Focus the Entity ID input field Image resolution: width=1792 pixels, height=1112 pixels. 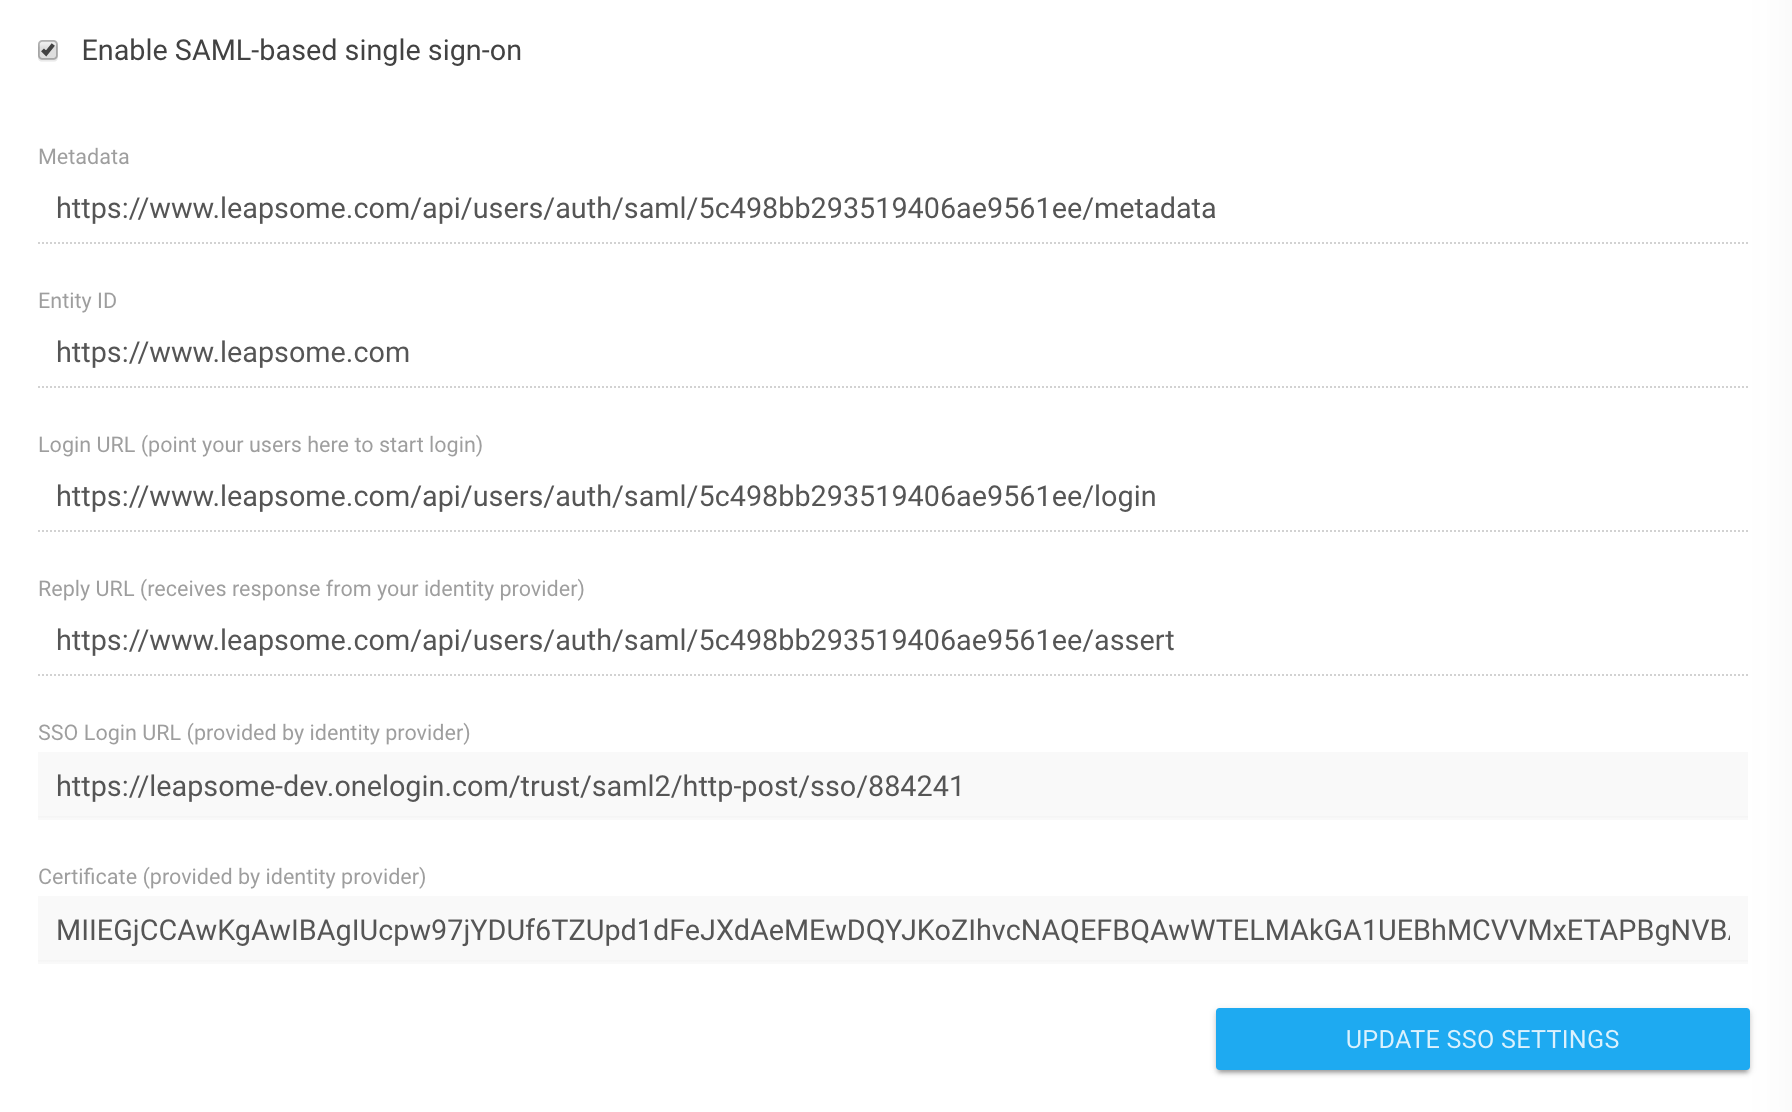click(893, 352)
